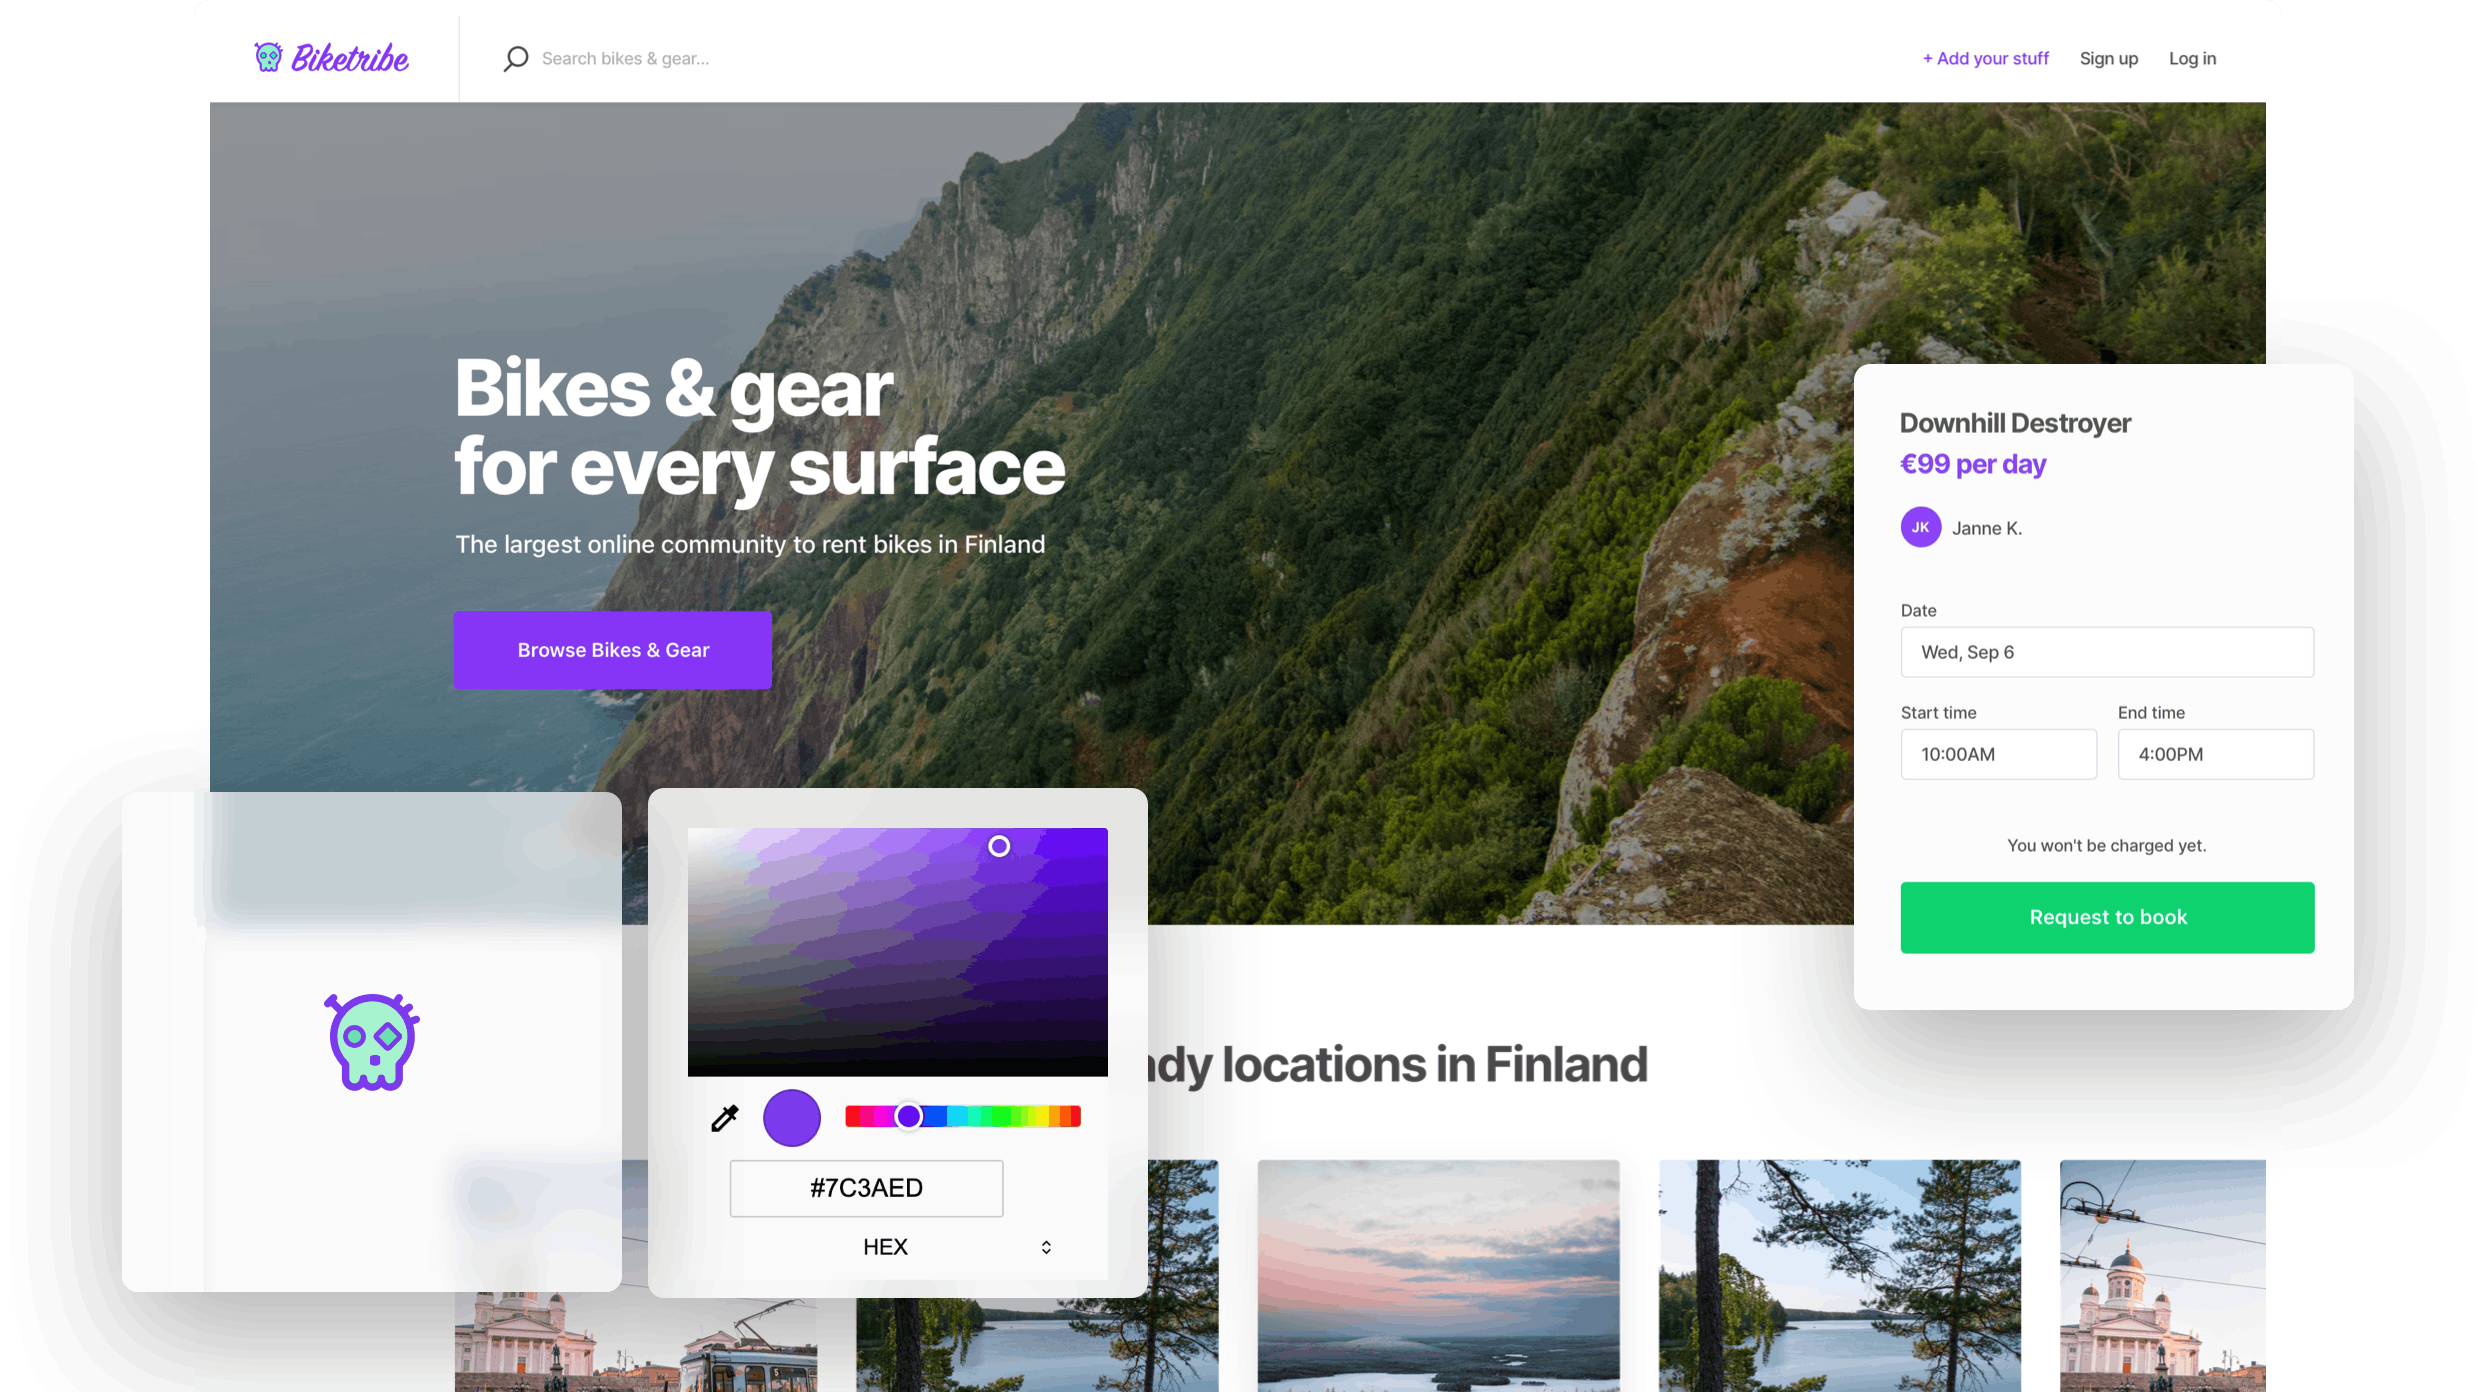Click the #7C3AED hex input field
The image size is (2476, 1392).
[x=866, y=1186]
